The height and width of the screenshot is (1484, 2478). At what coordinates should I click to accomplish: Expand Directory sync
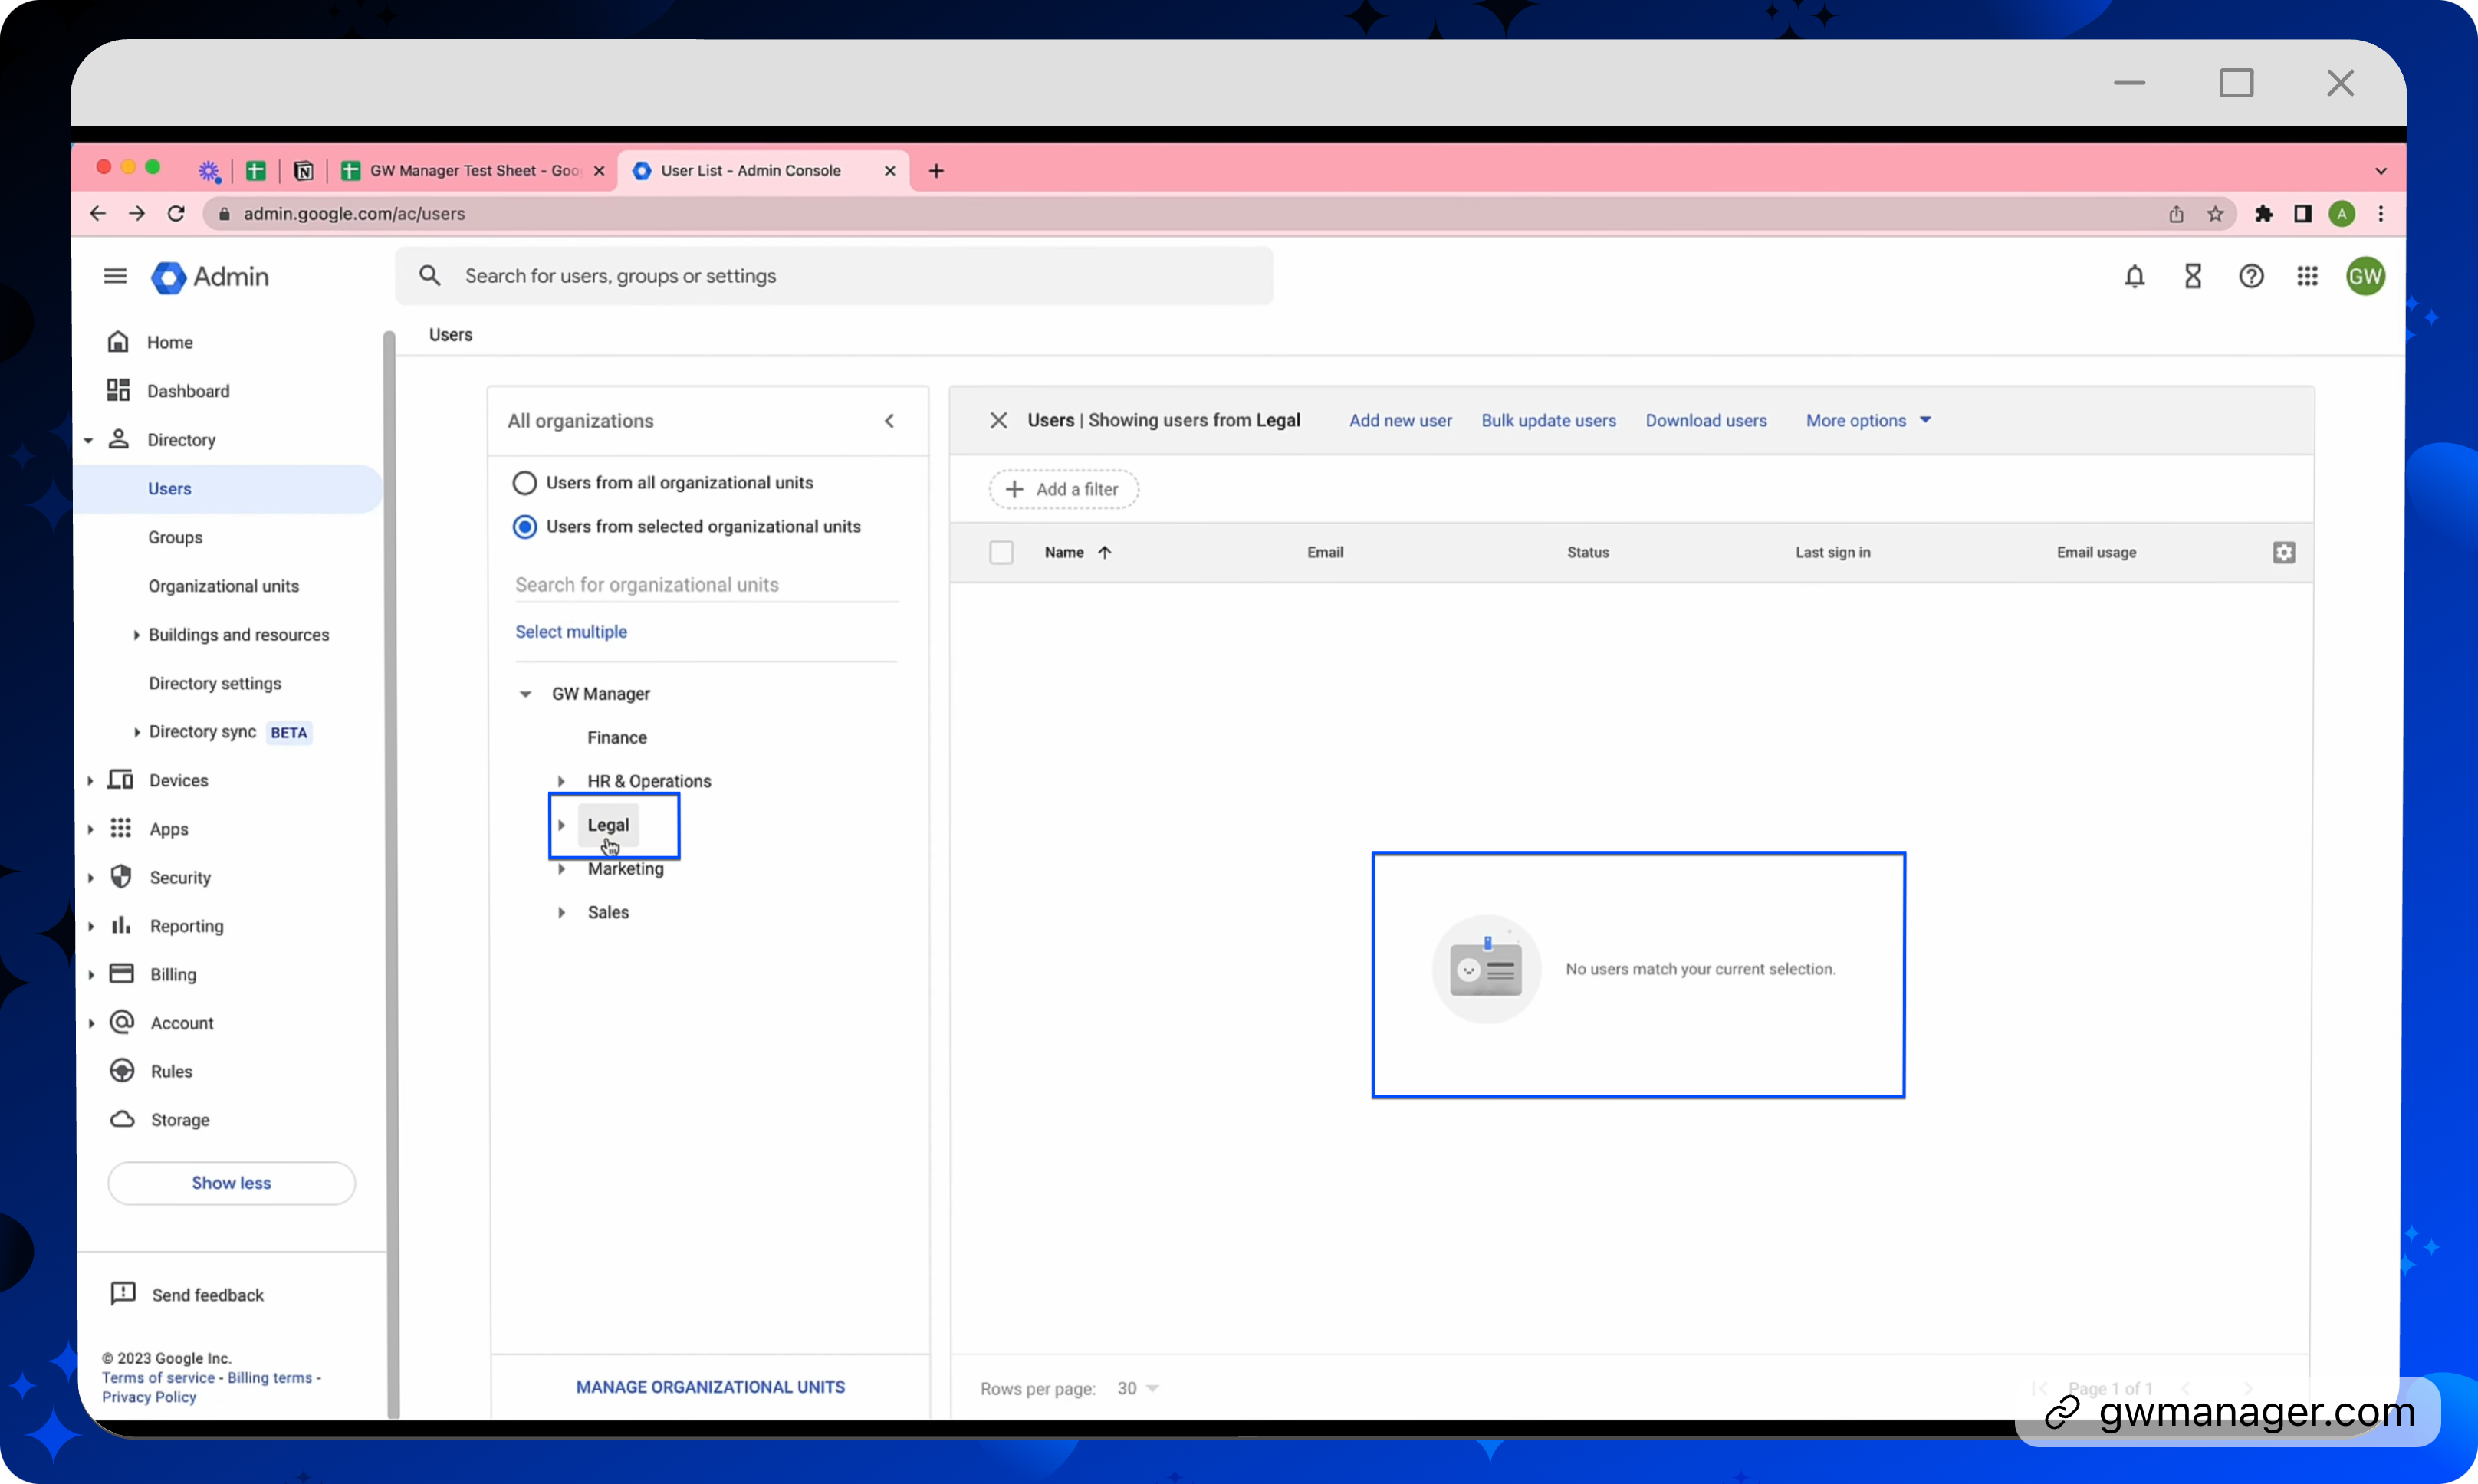pos(136,732)
